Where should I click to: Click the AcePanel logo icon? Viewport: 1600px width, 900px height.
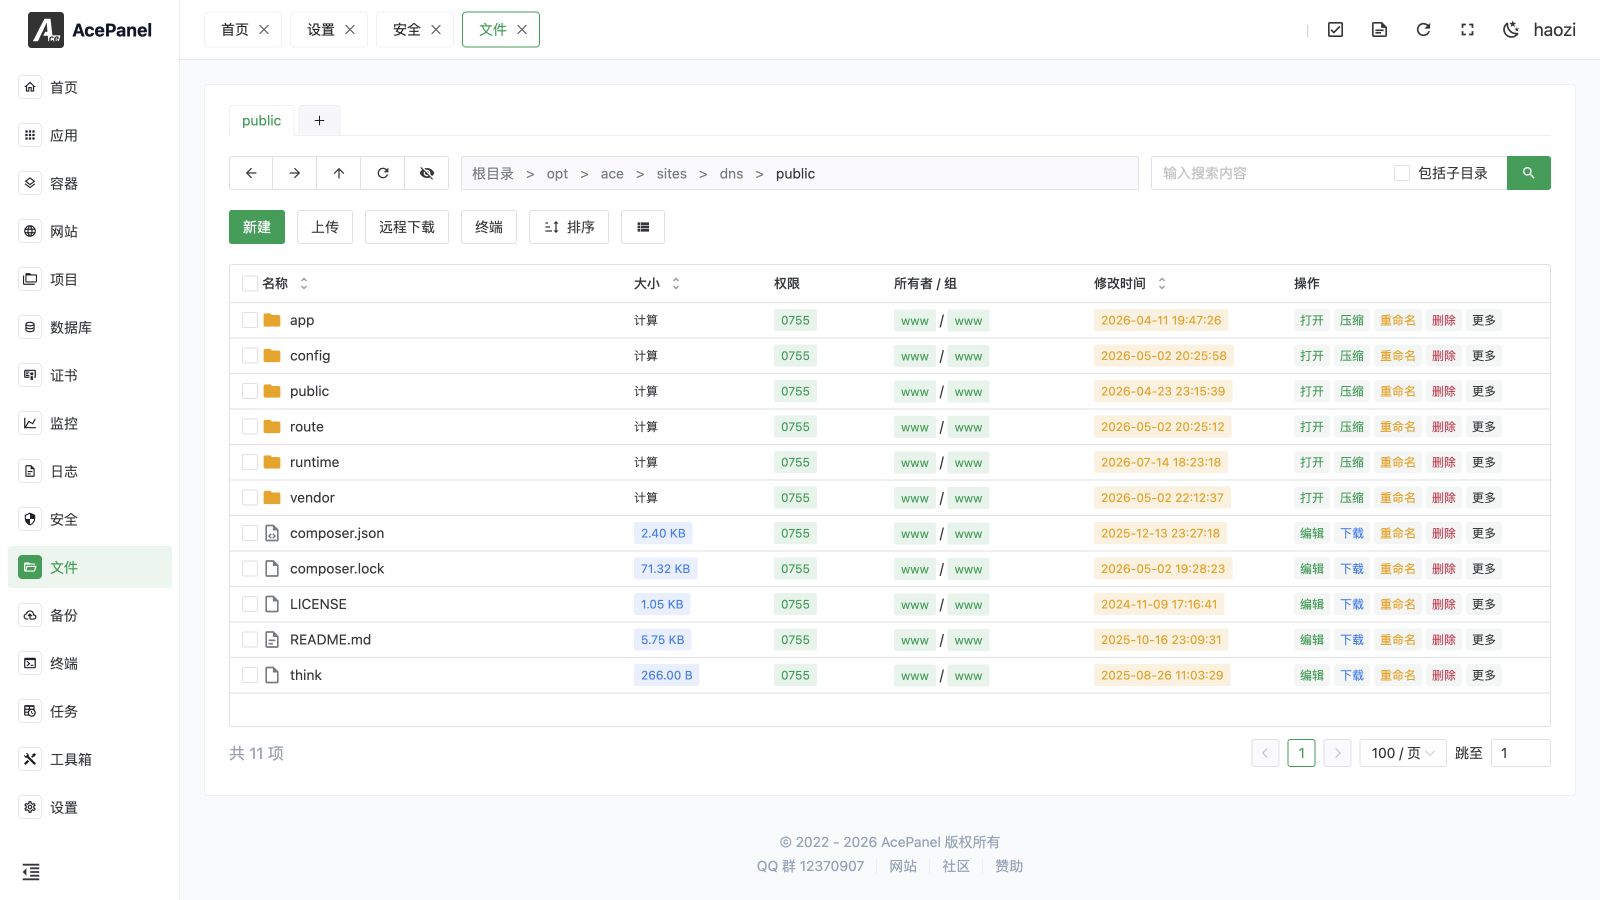(46, 30)
